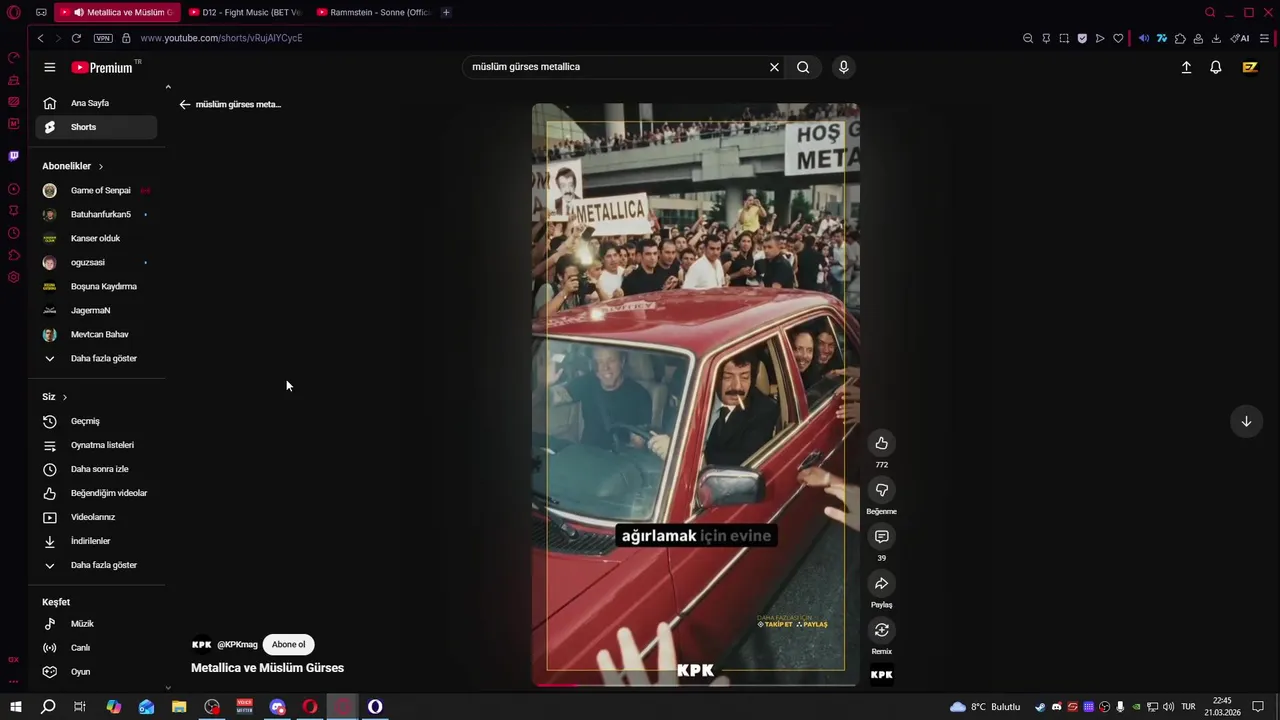Open Müzik in Keşfet
1280x720 pixels.
[x=96, y=624]
